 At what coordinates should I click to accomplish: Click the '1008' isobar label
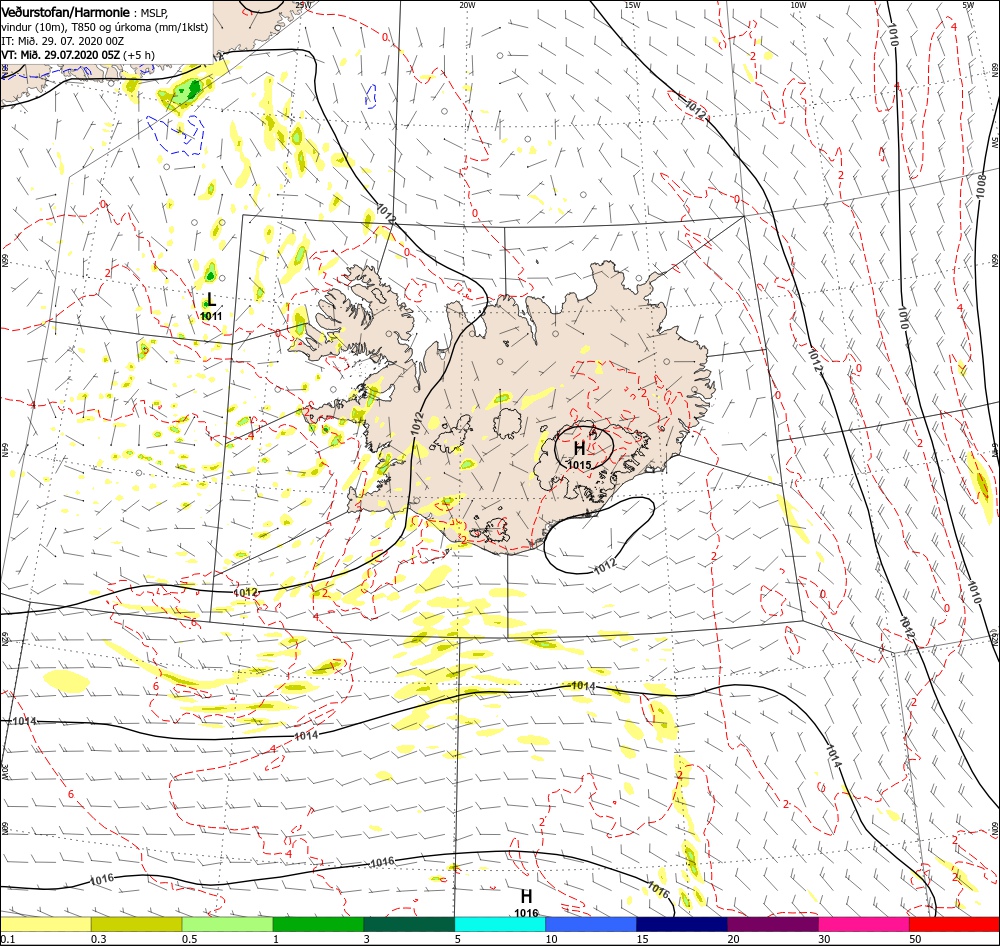tap(982, 186)
